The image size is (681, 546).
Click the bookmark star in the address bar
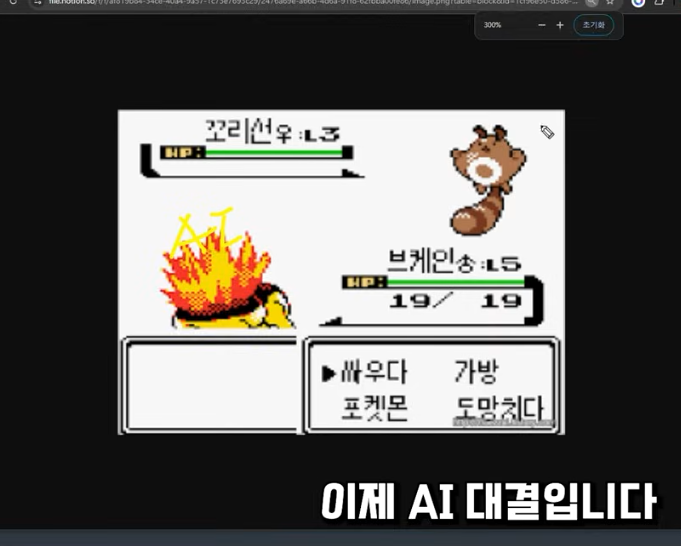(610, 2)
